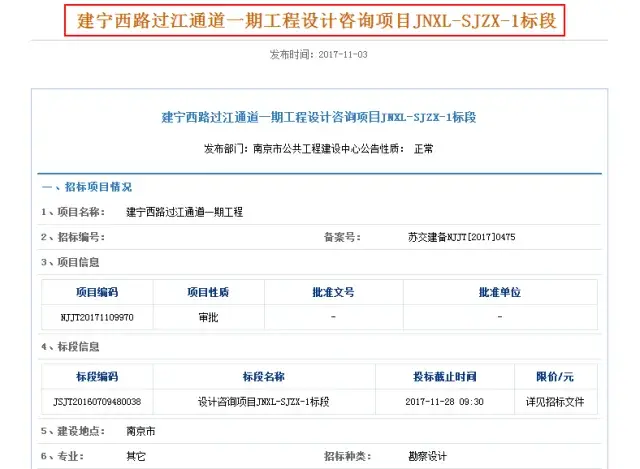The image size is (640, 469).
Task: Click column header 项目编码
Action: 97,292
